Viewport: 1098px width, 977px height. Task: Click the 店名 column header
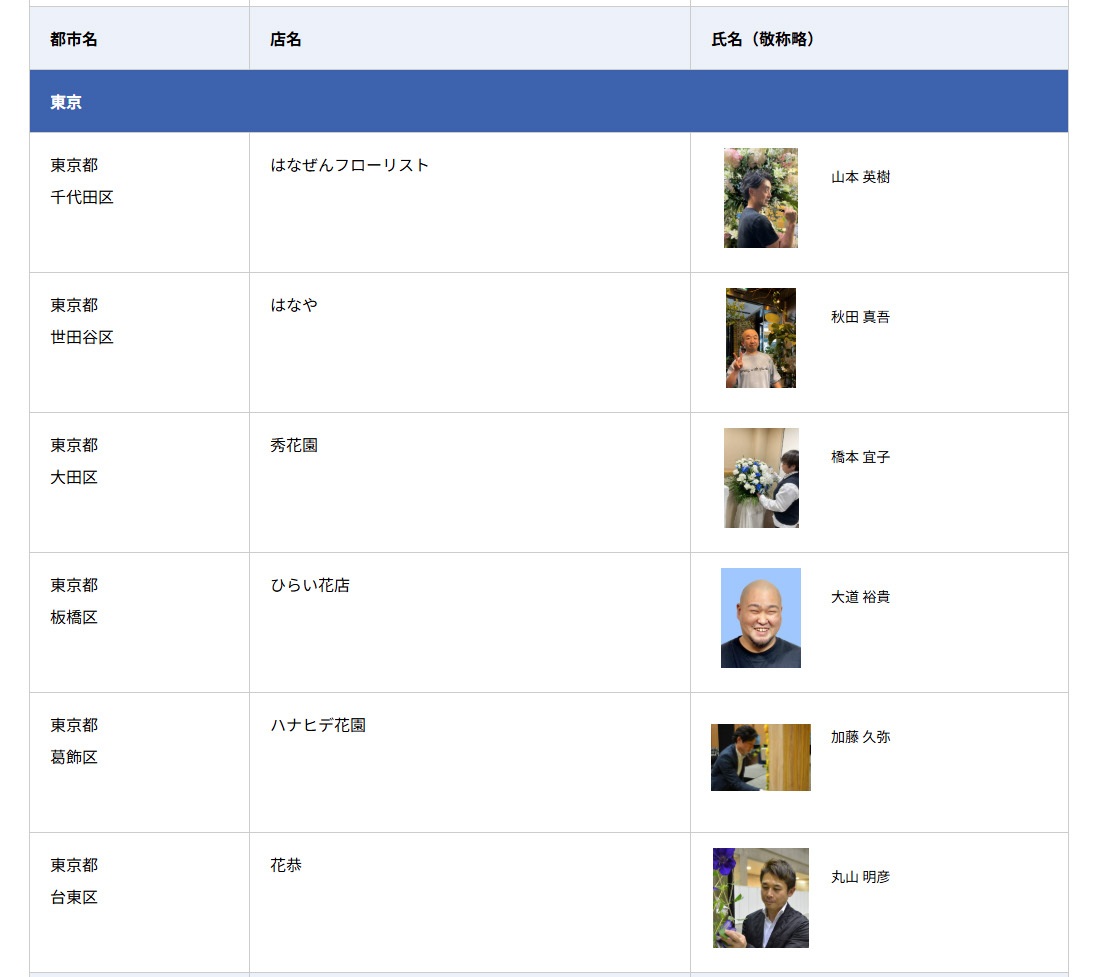(x=285, y=39)
